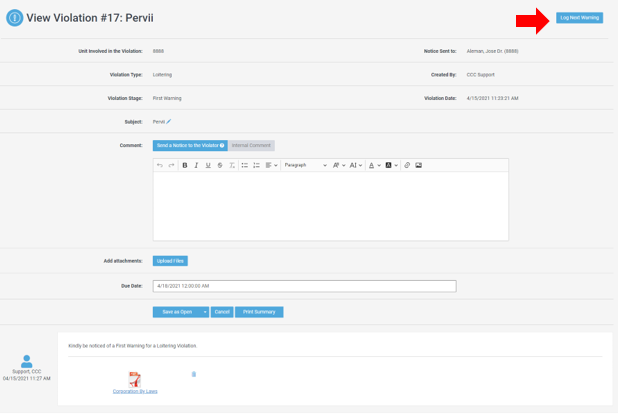The image size is (621, 420).
Task: Toggle italic formatting
Action: (x=196, y=166)
